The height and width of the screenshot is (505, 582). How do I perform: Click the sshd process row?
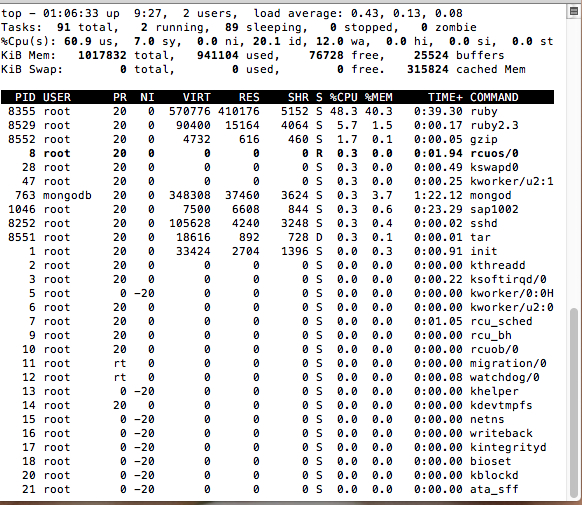[x=277, y=223]
